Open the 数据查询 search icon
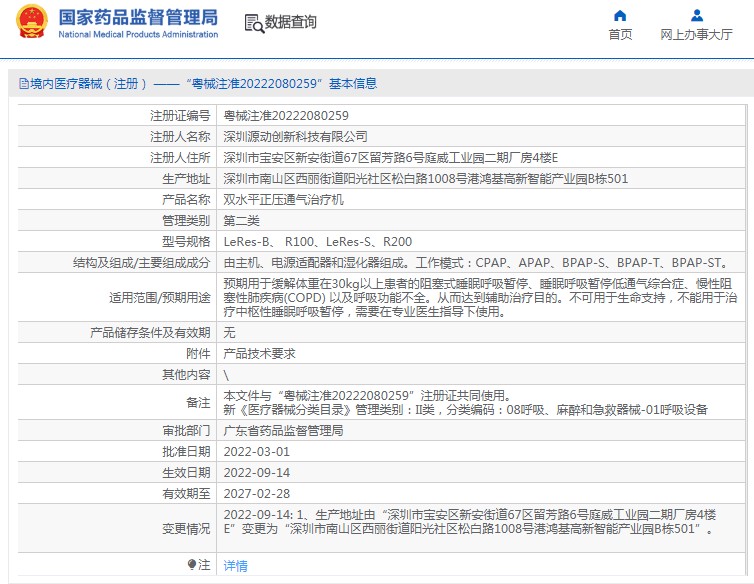This screenshot has width=754, height=584. pyautogui.click(x=254, y=24)
